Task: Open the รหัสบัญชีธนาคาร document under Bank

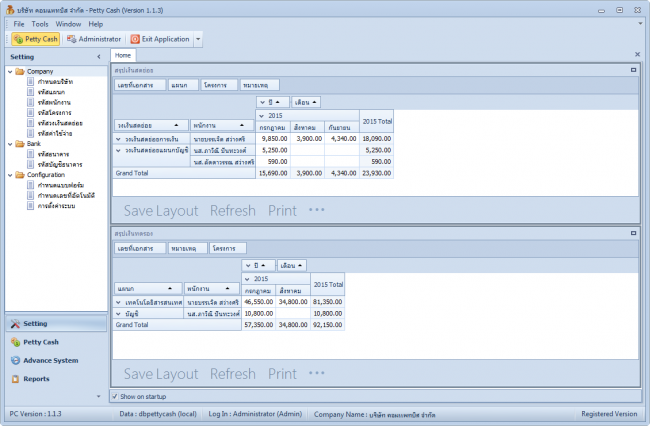Action: coord(60,165)
